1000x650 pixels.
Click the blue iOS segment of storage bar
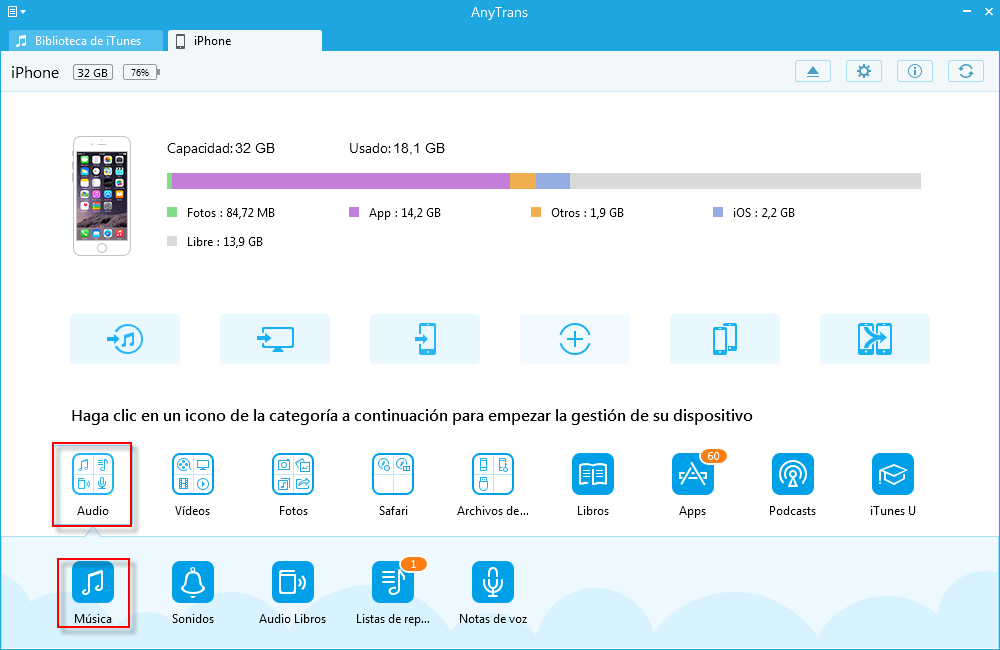click(x=553, y=181)
